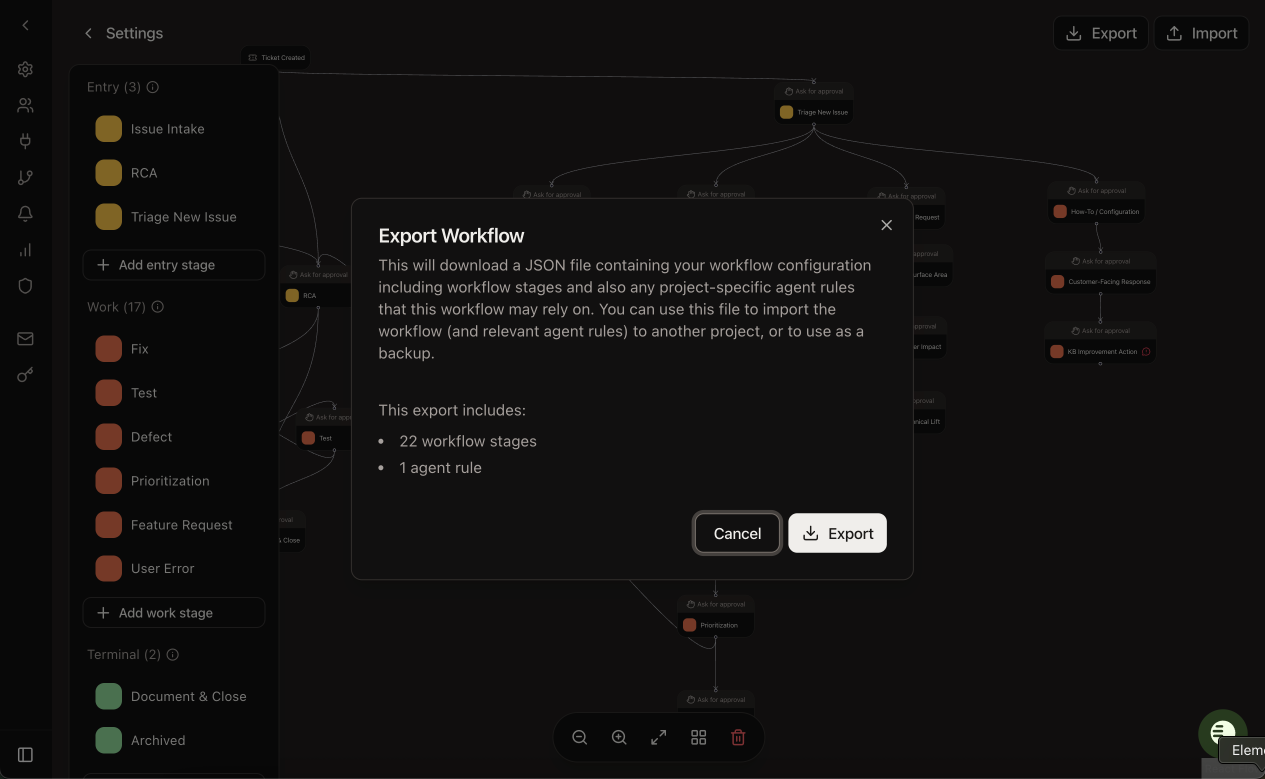Viewport: 1265px width, 779px height.
Task: Click the Import button at top right
Action: pos(1201,33)
